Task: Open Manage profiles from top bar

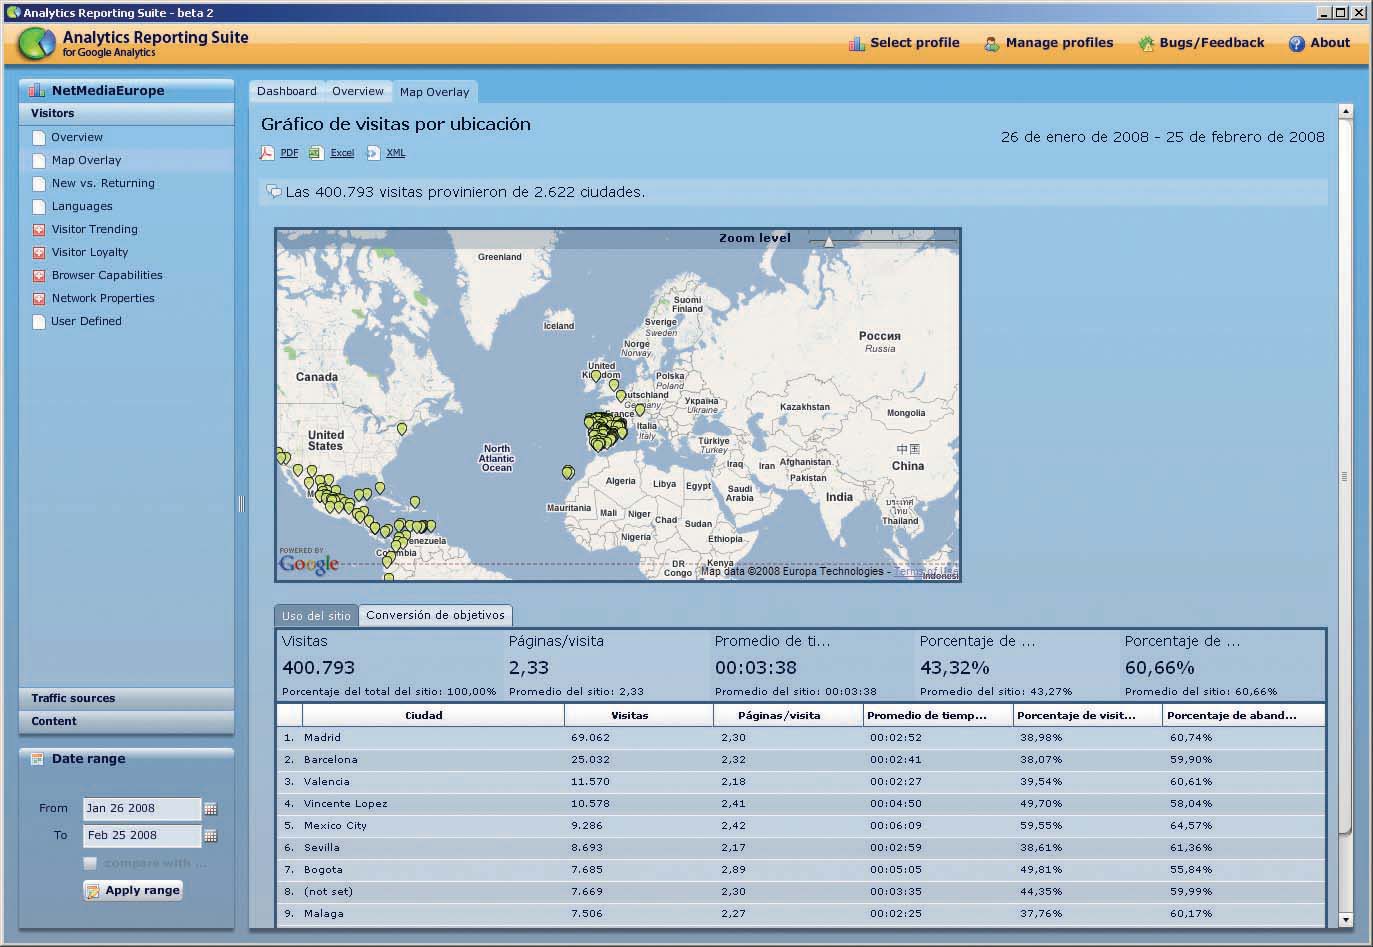Action: pos(1048,43)
